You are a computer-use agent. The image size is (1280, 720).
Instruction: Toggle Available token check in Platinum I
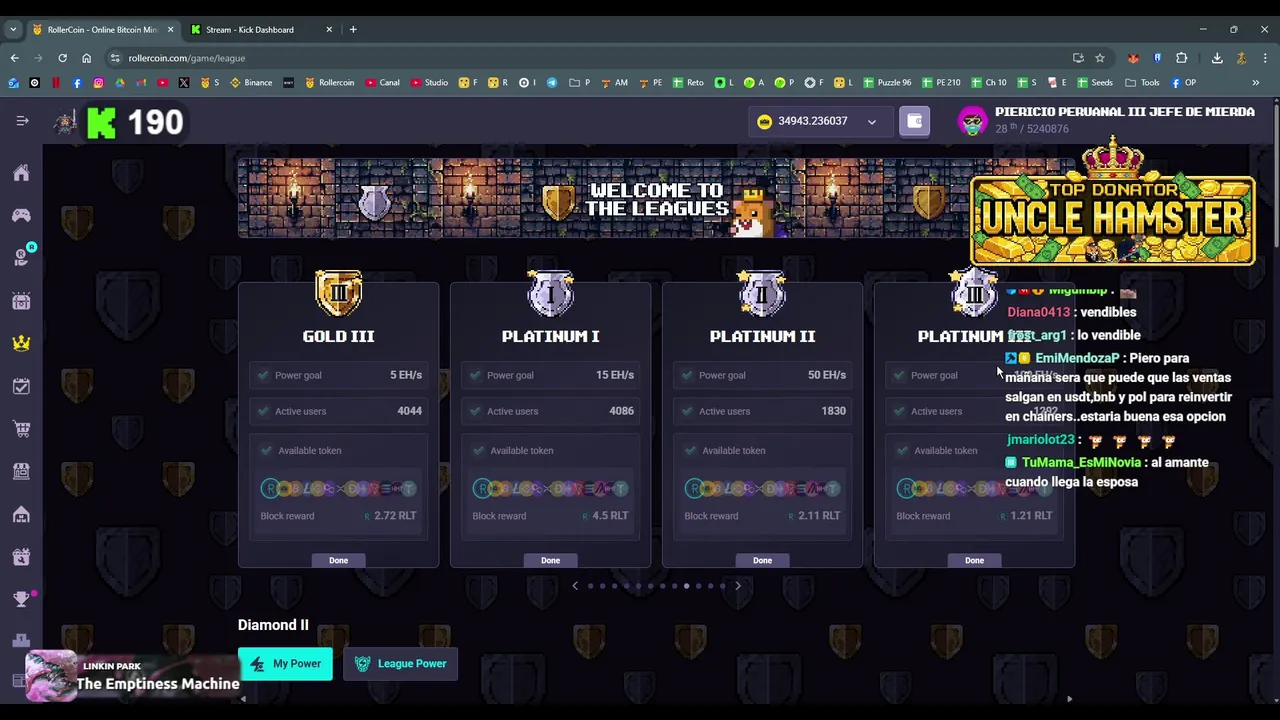pos(478,450)
